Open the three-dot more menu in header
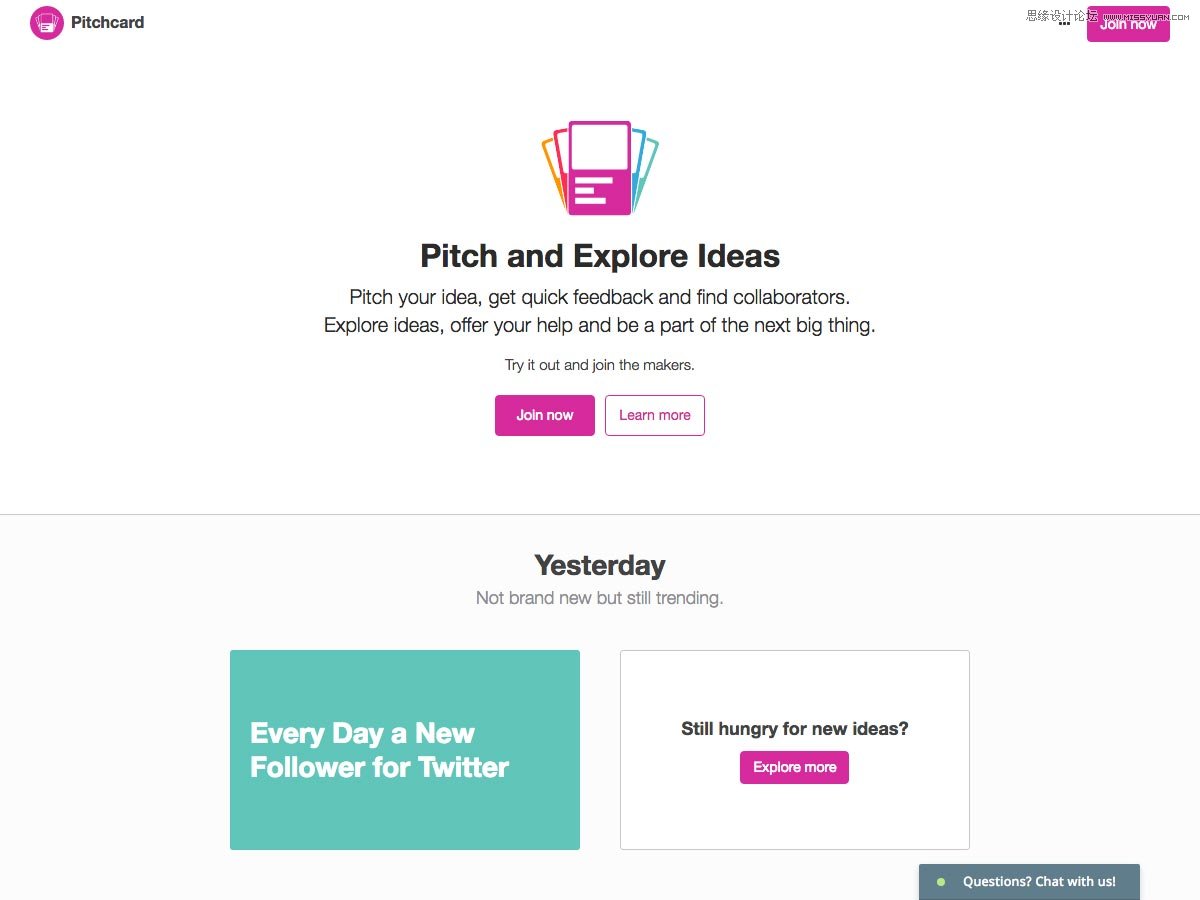Image resolution: width=1200 pixels, height=900 pixels. tap(1064, 23)
